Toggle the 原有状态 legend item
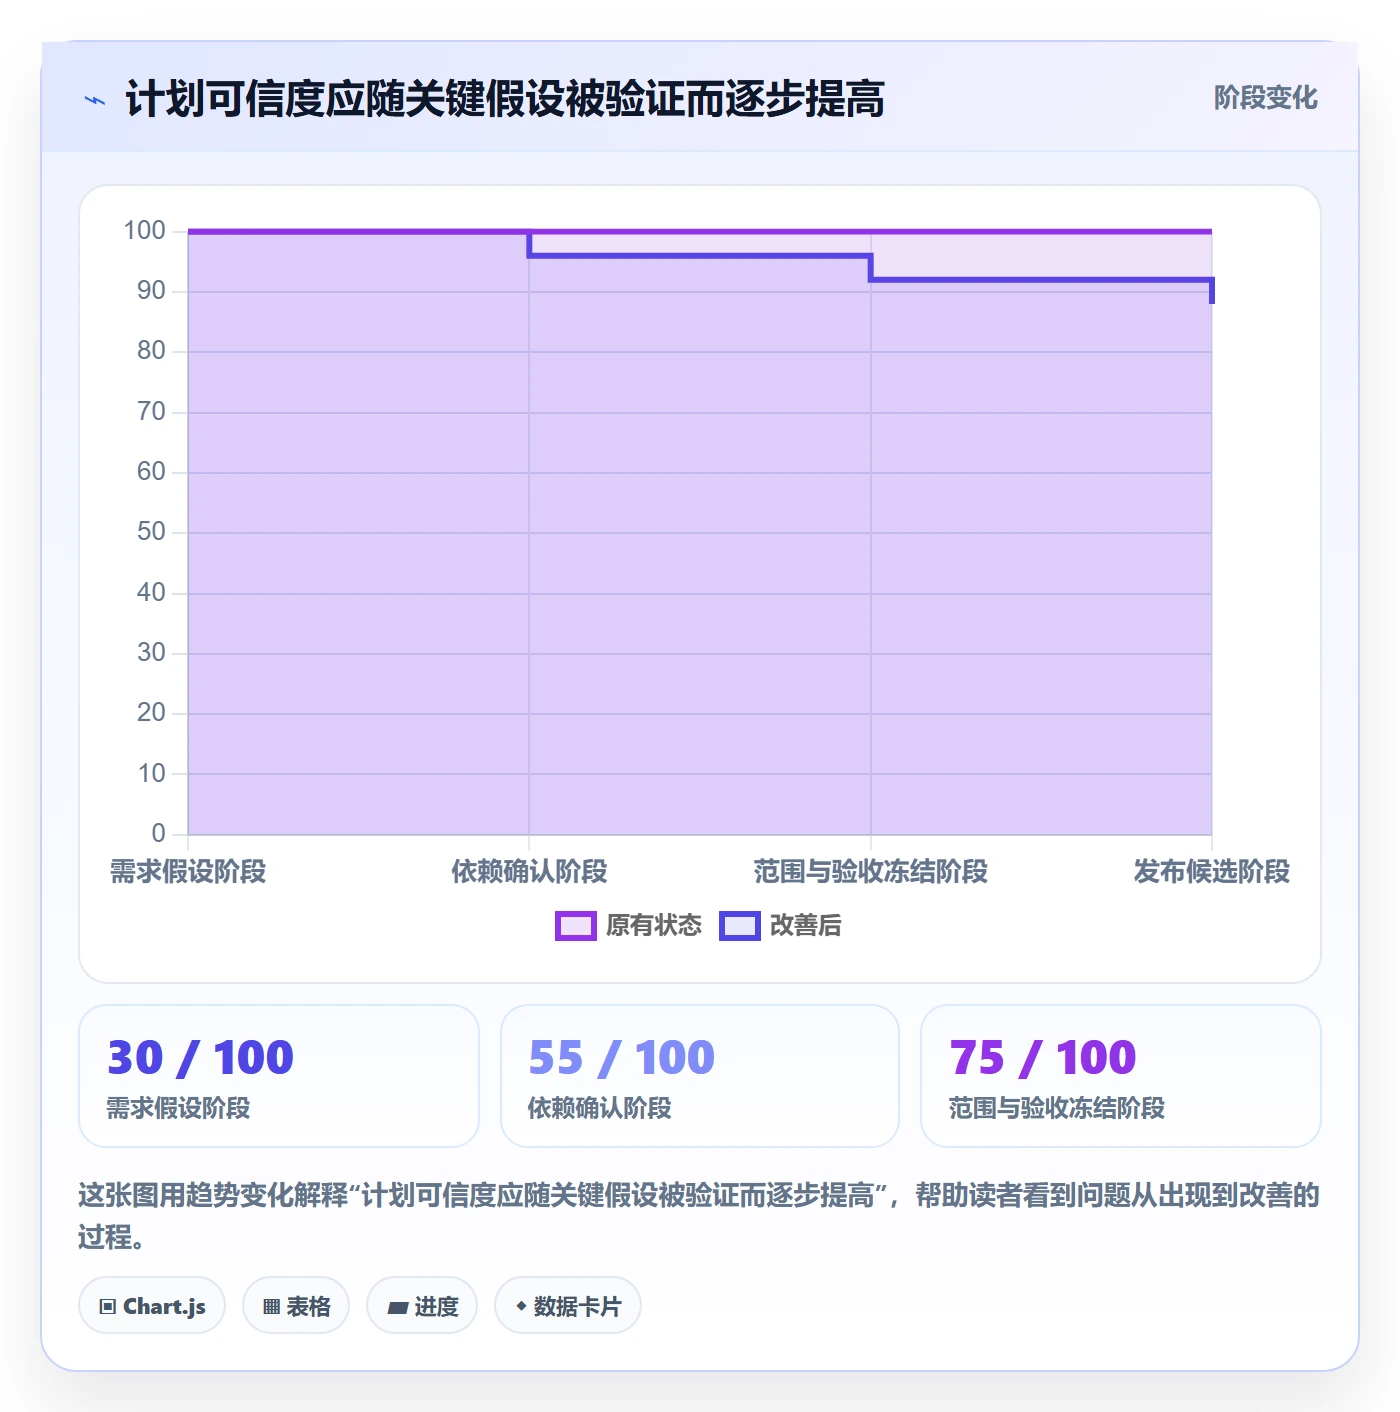1400x1412 pixels. (629, 926)
